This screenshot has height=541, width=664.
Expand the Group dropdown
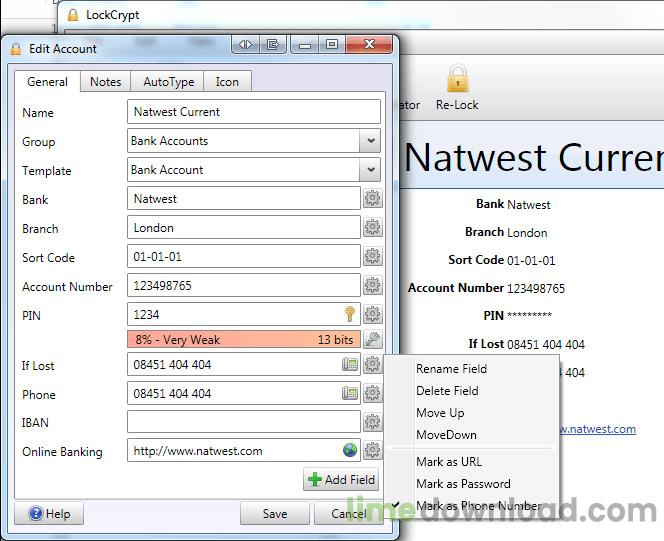pyautogui.click(x=370, y=141)
